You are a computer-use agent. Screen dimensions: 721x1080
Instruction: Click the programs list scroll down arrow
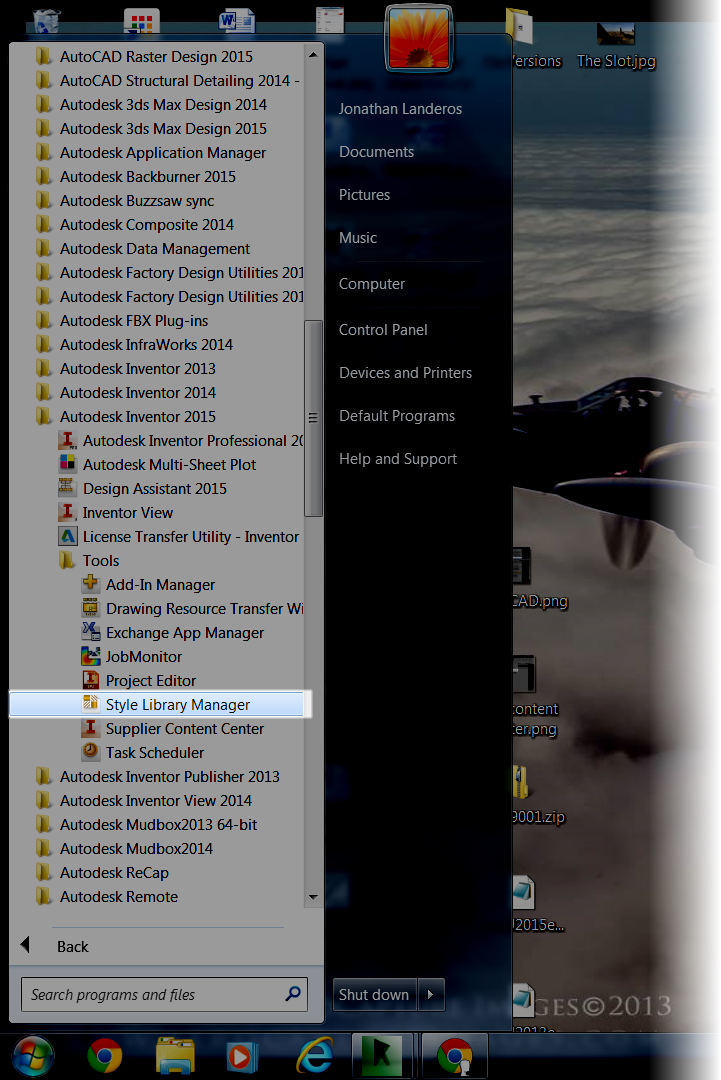(x=313, y=897)
